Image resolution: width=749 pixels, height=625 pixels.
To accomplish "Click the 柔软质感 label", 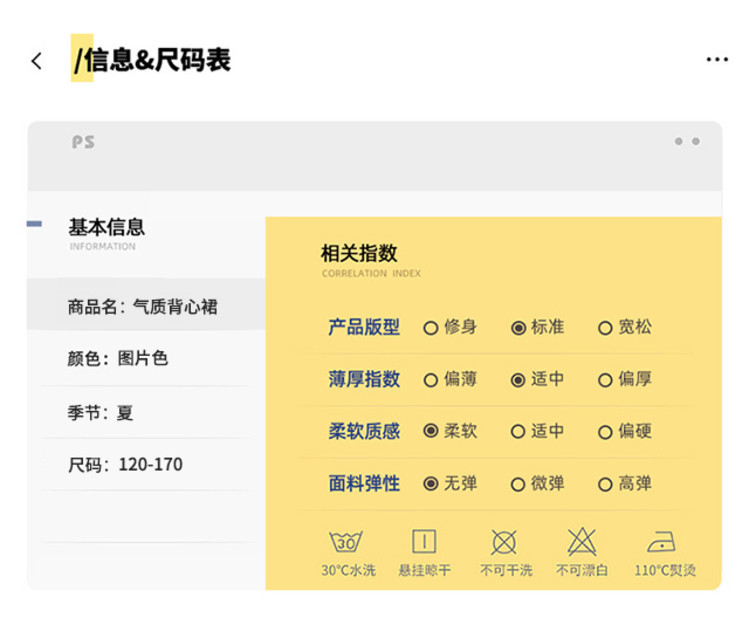I will 364,431.
